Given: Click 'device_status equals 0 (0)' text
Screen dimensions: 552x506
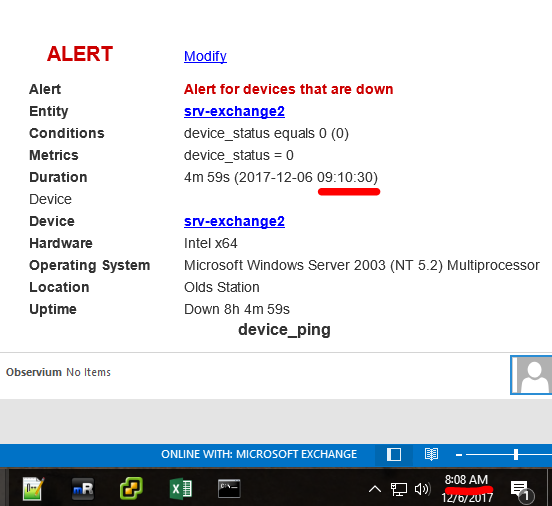Looking at the screenshot, I should click(x=266, y=133).
